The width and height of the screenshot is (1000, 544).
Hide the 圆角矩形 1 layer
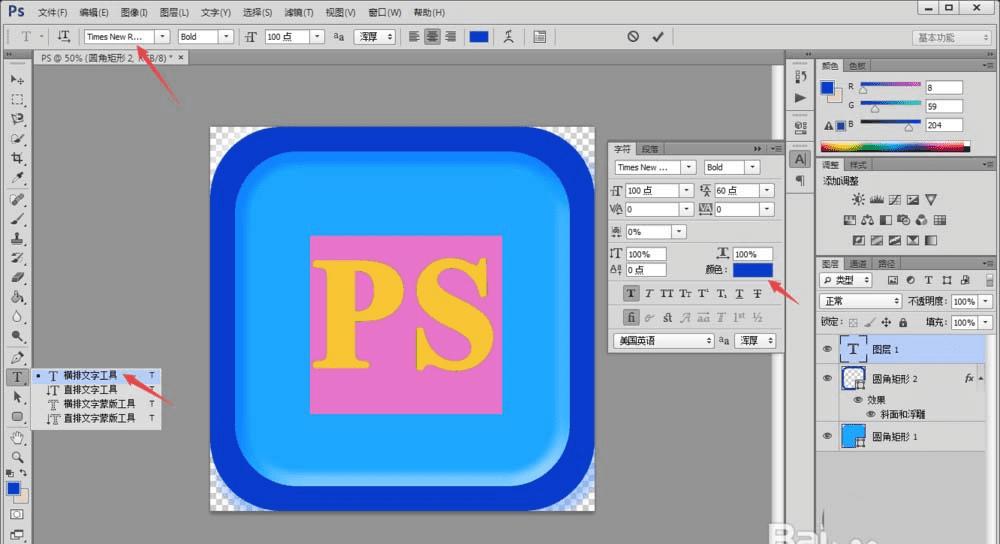(827, 436)
